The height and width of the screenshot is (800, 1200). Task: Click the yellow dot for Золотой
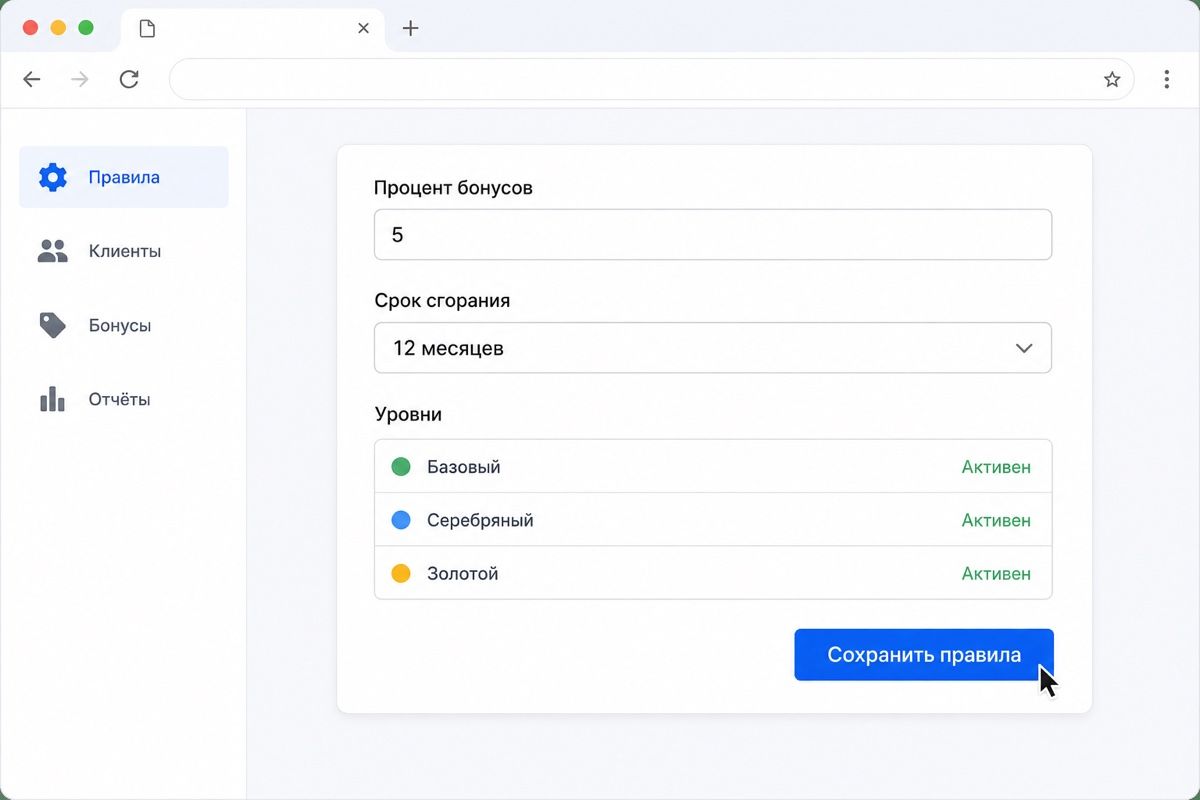click(401, 574)
